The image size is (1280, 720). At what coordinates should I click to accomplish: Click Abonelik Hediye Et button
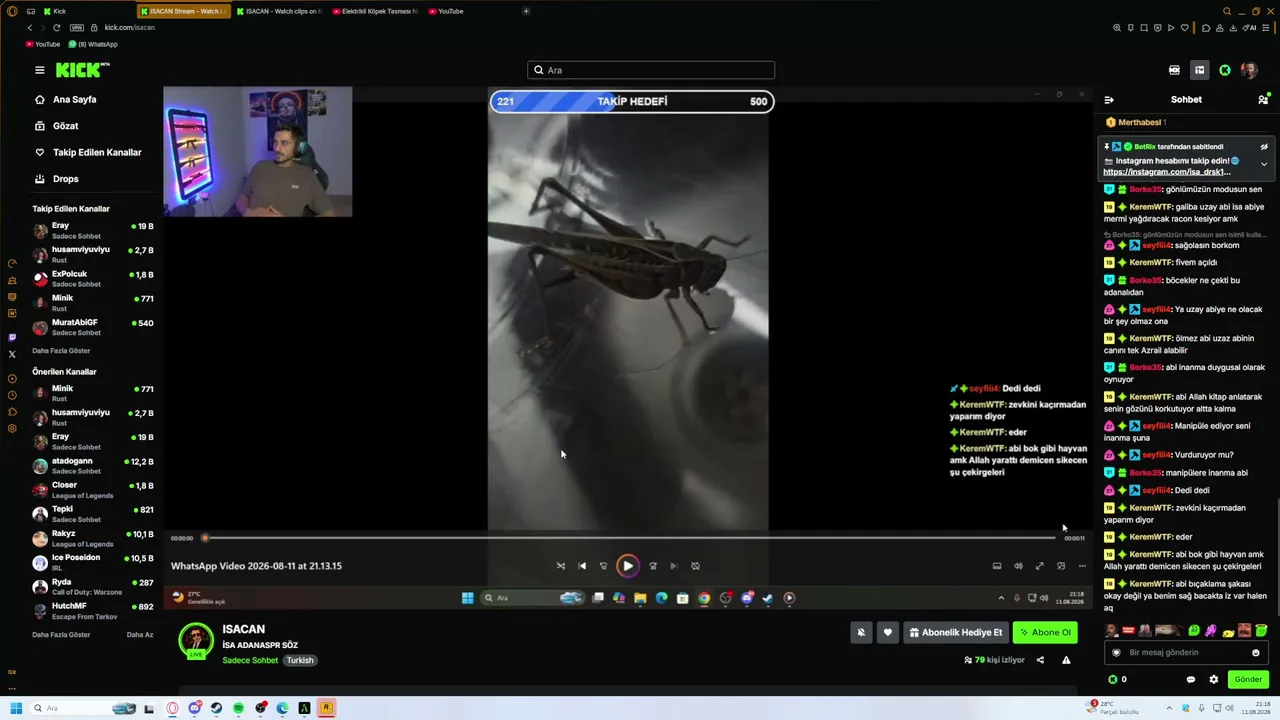click(x=955, y=632)
